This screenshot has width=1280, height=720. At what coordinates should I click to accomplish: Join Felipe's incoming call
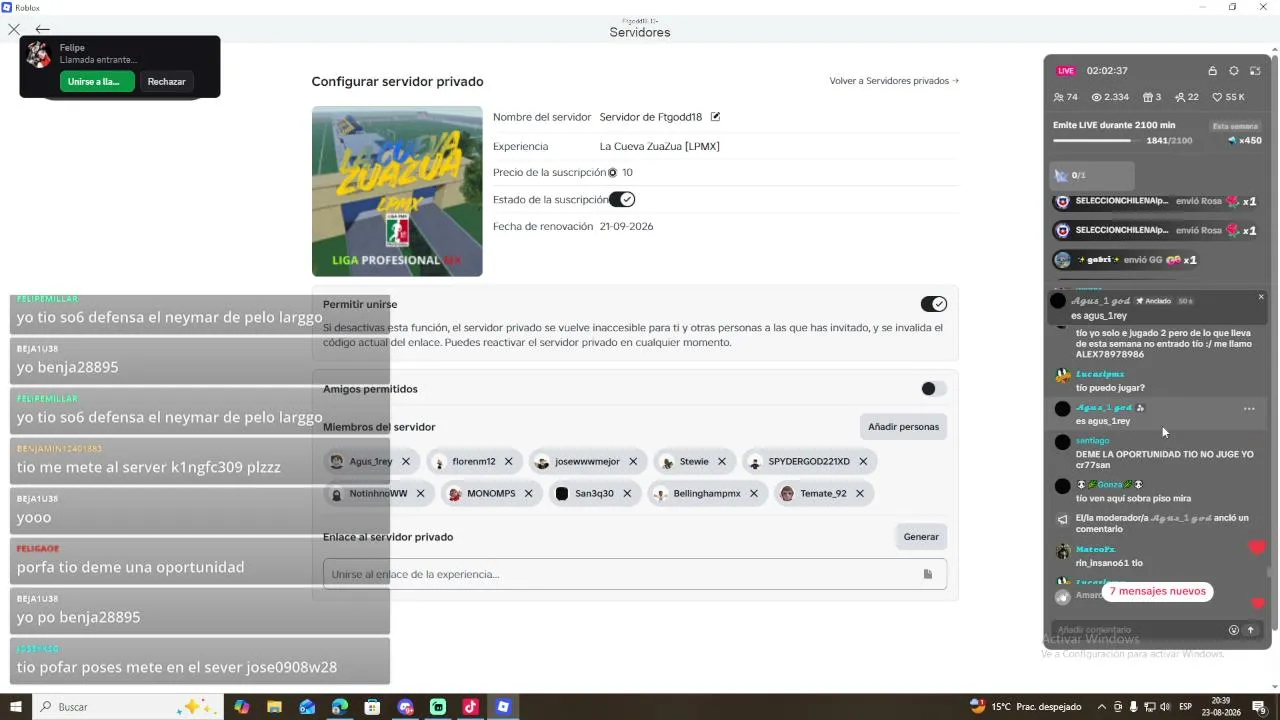click(x=97, y=82)
